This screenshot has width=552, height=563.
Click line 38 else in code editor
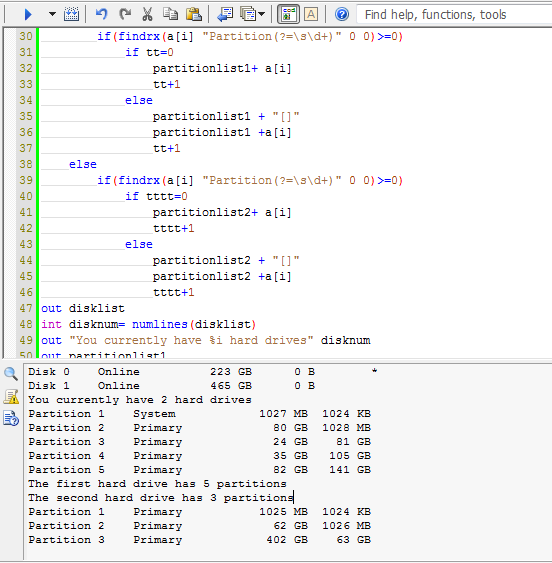point(83,164)
